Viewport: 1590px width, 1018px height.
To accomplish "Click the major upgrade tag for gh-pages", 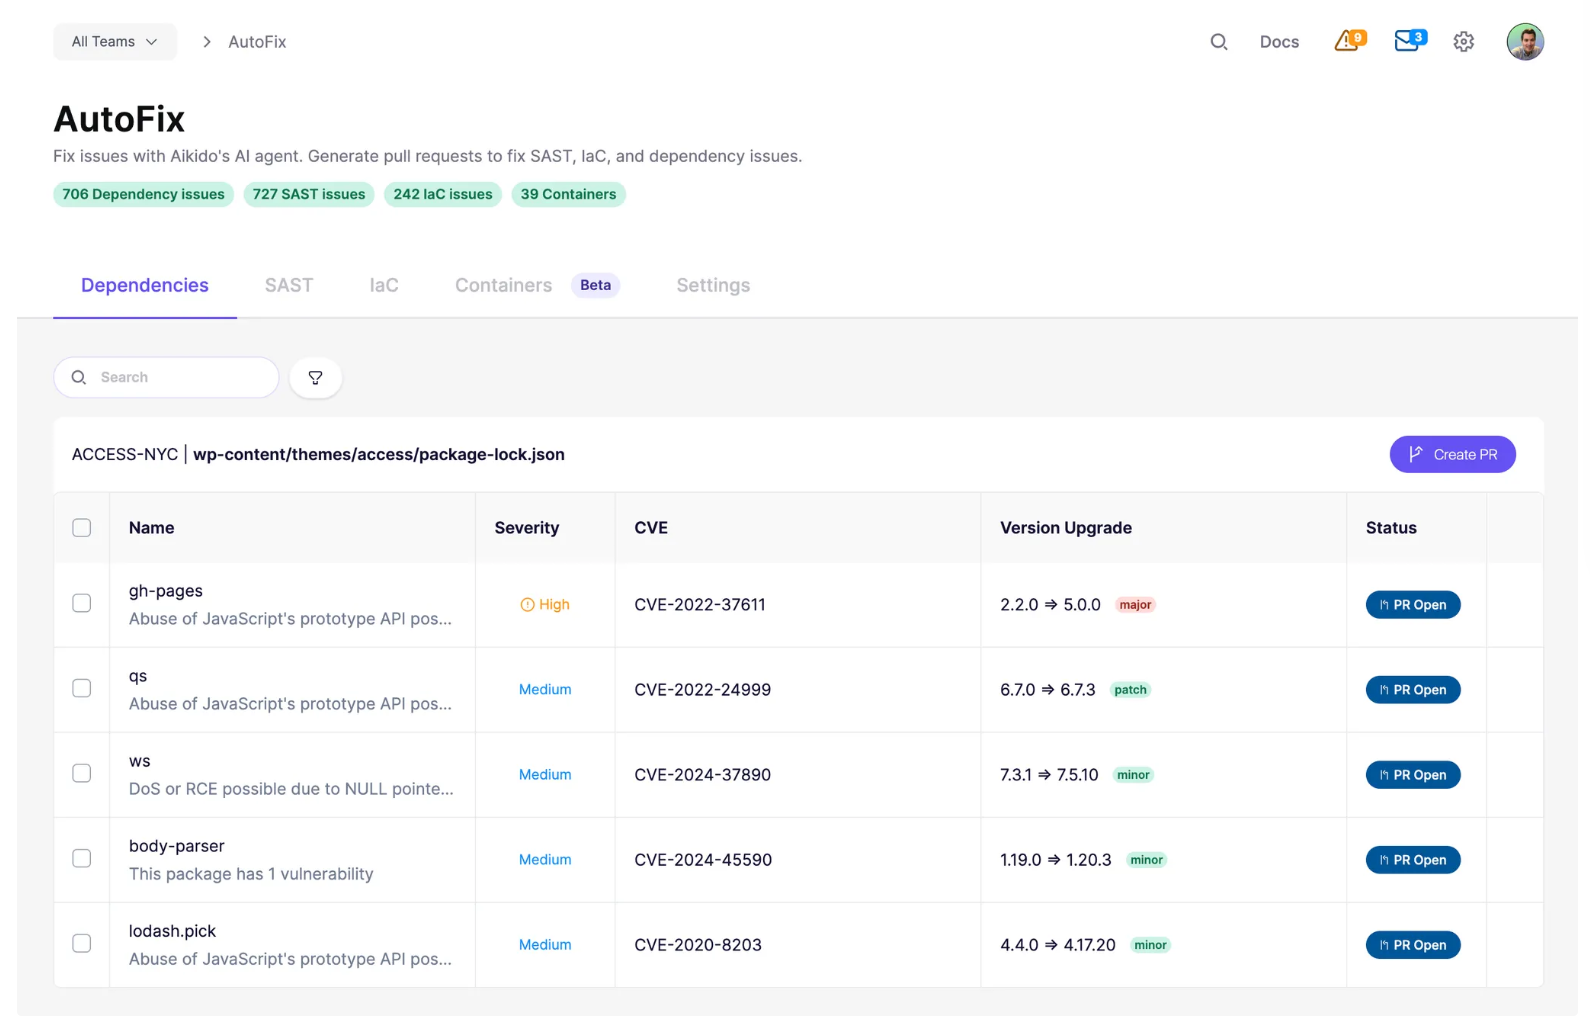I will coord(1135,605).
